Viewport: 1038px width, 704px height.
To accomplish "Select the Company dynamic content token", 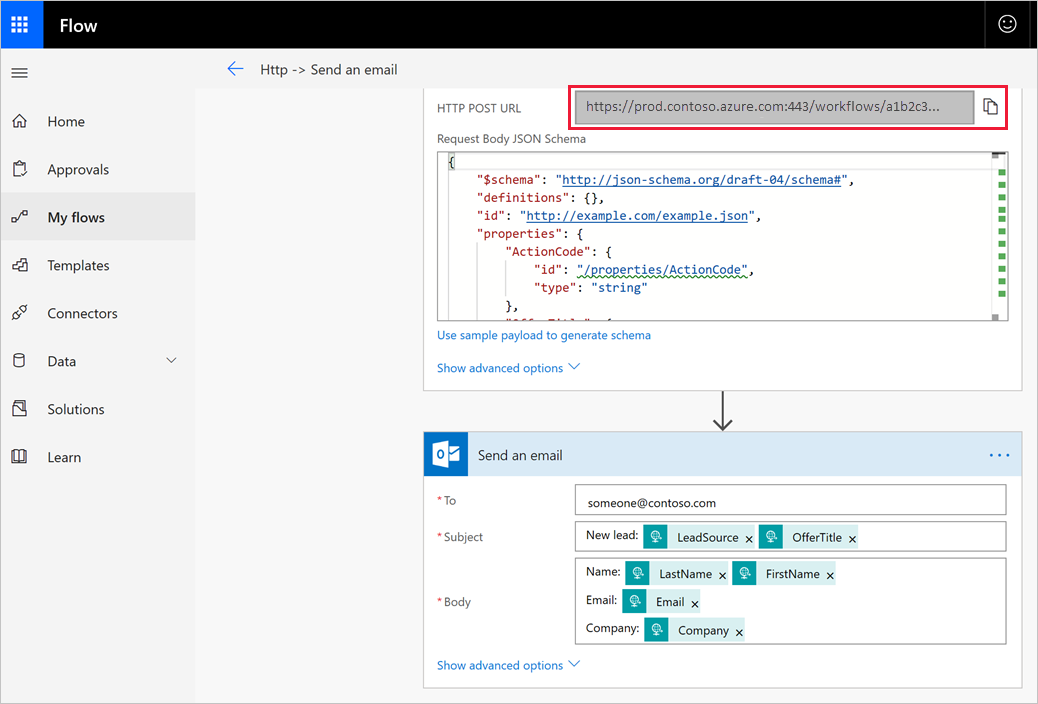I will tap(694, 630).
